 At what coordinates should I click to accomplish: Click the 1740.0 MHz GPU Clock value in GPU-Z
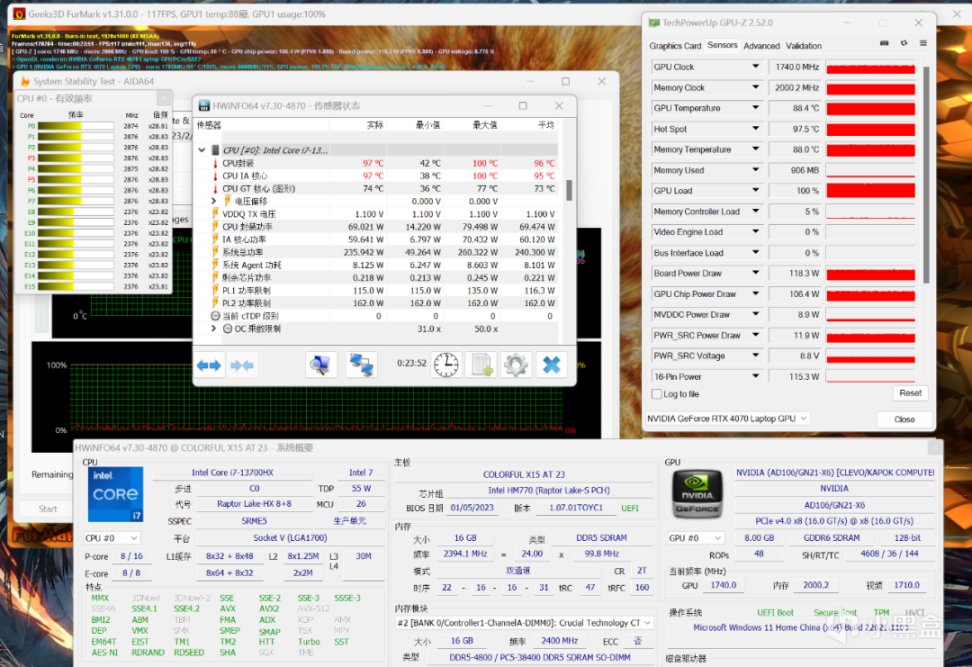click(795, 66)
